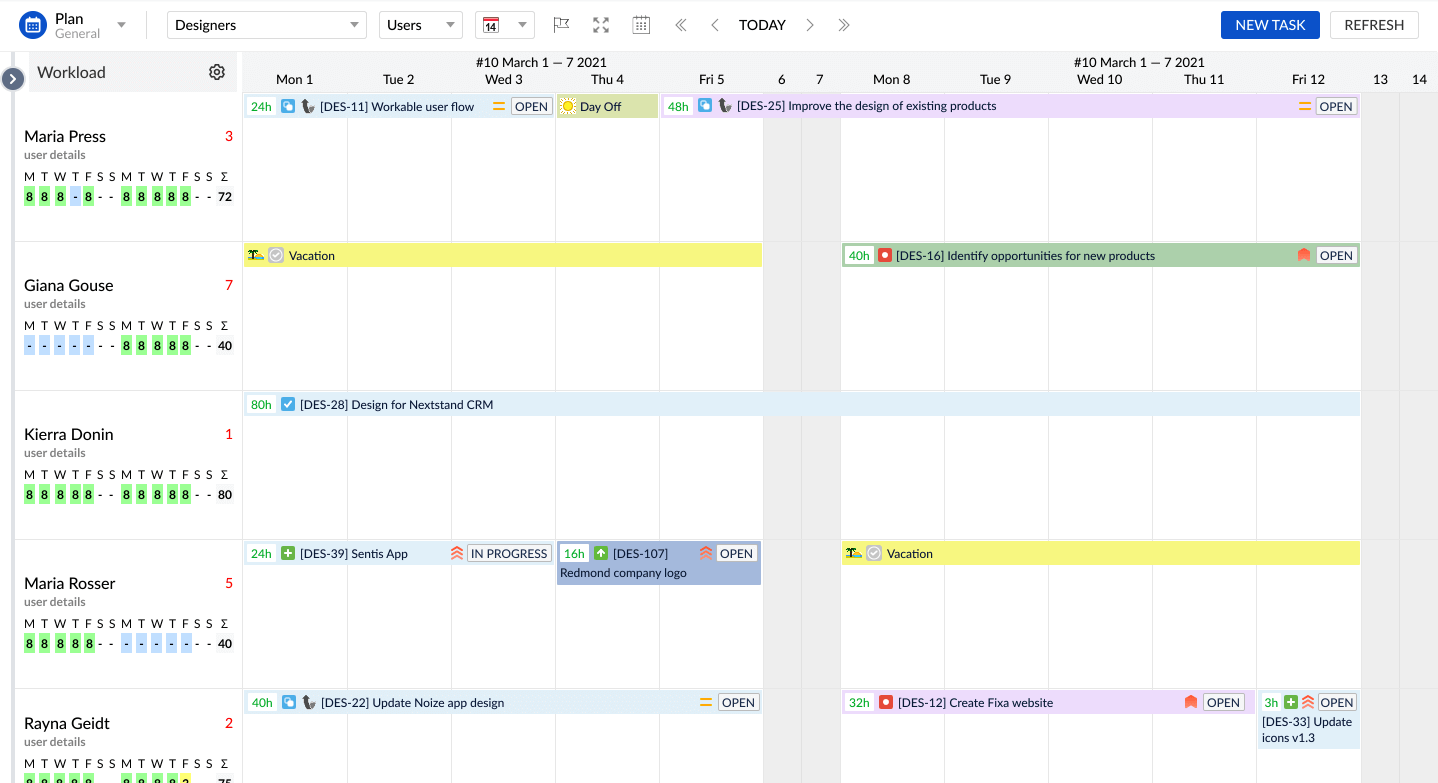Open Workload settings via the gear icon
This screenshot has width=1438, height=783.
[217, 72]
